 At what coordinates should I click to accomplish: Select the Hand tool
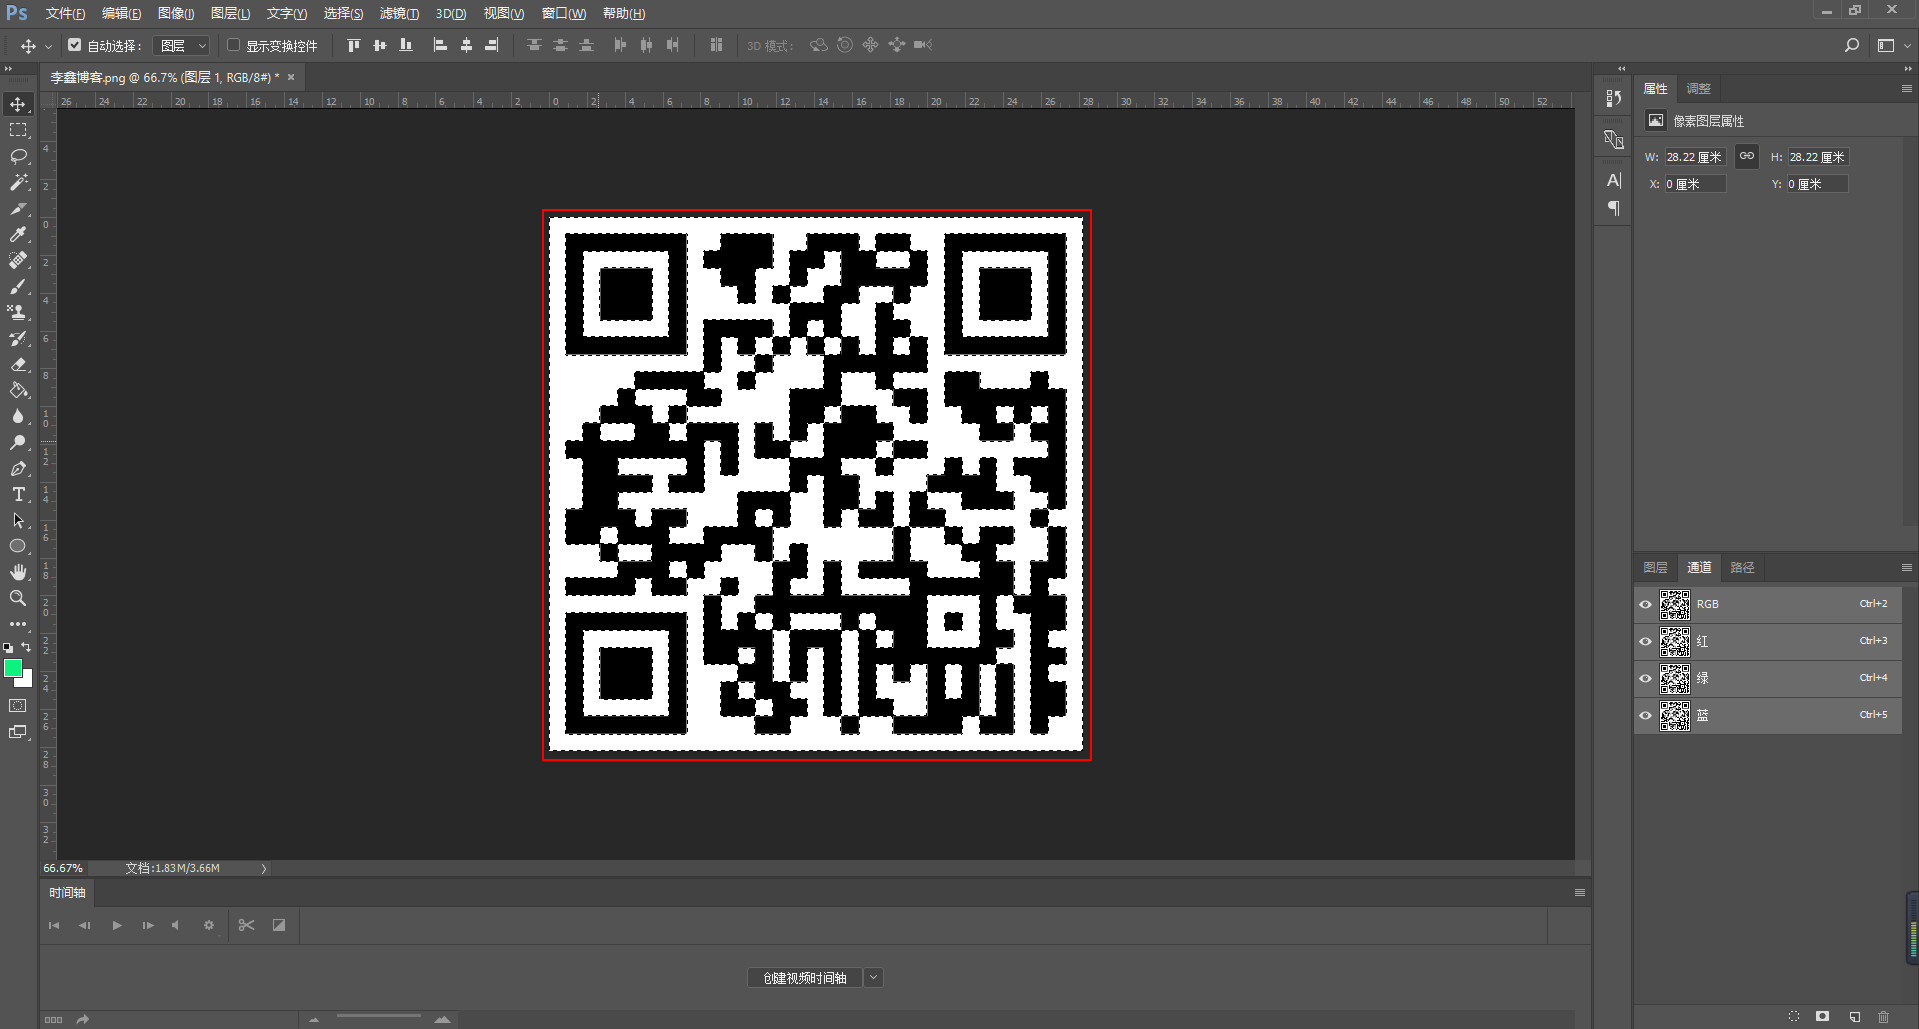[x=18, y=572]
